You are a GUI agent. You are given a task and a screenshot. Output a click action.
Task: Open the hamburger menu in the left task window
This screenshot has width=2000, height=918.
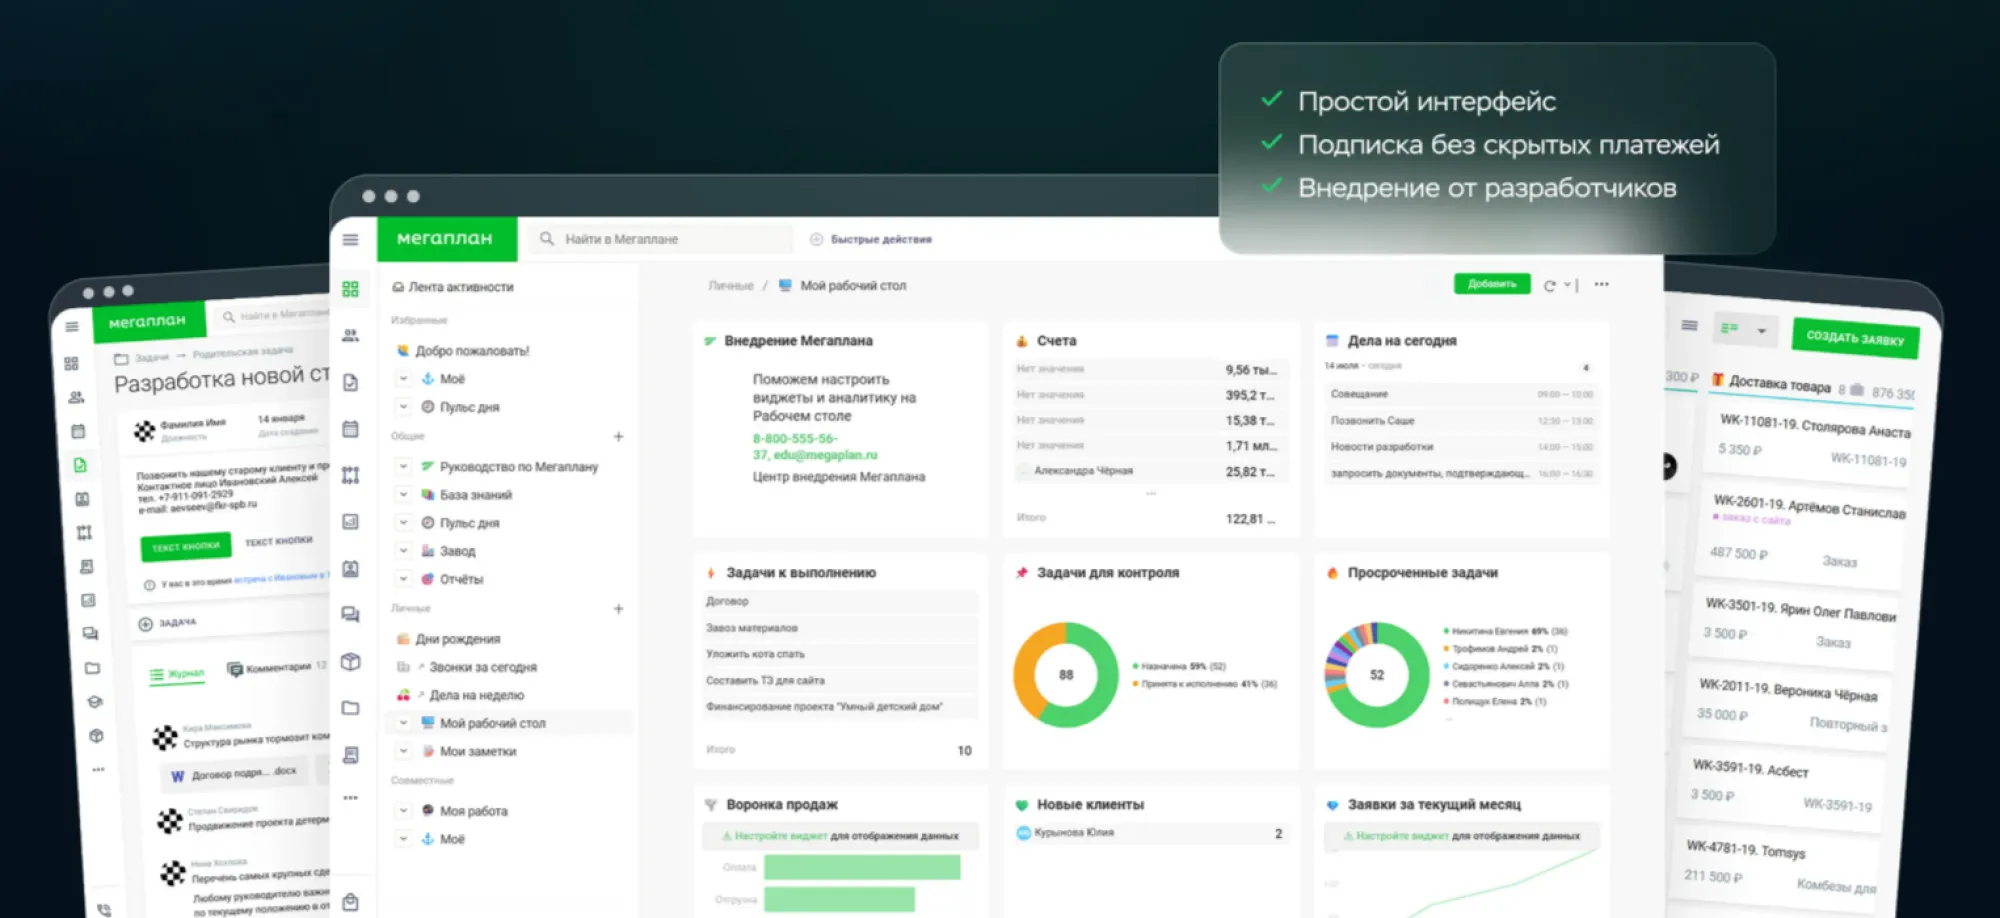pos(72,327)
